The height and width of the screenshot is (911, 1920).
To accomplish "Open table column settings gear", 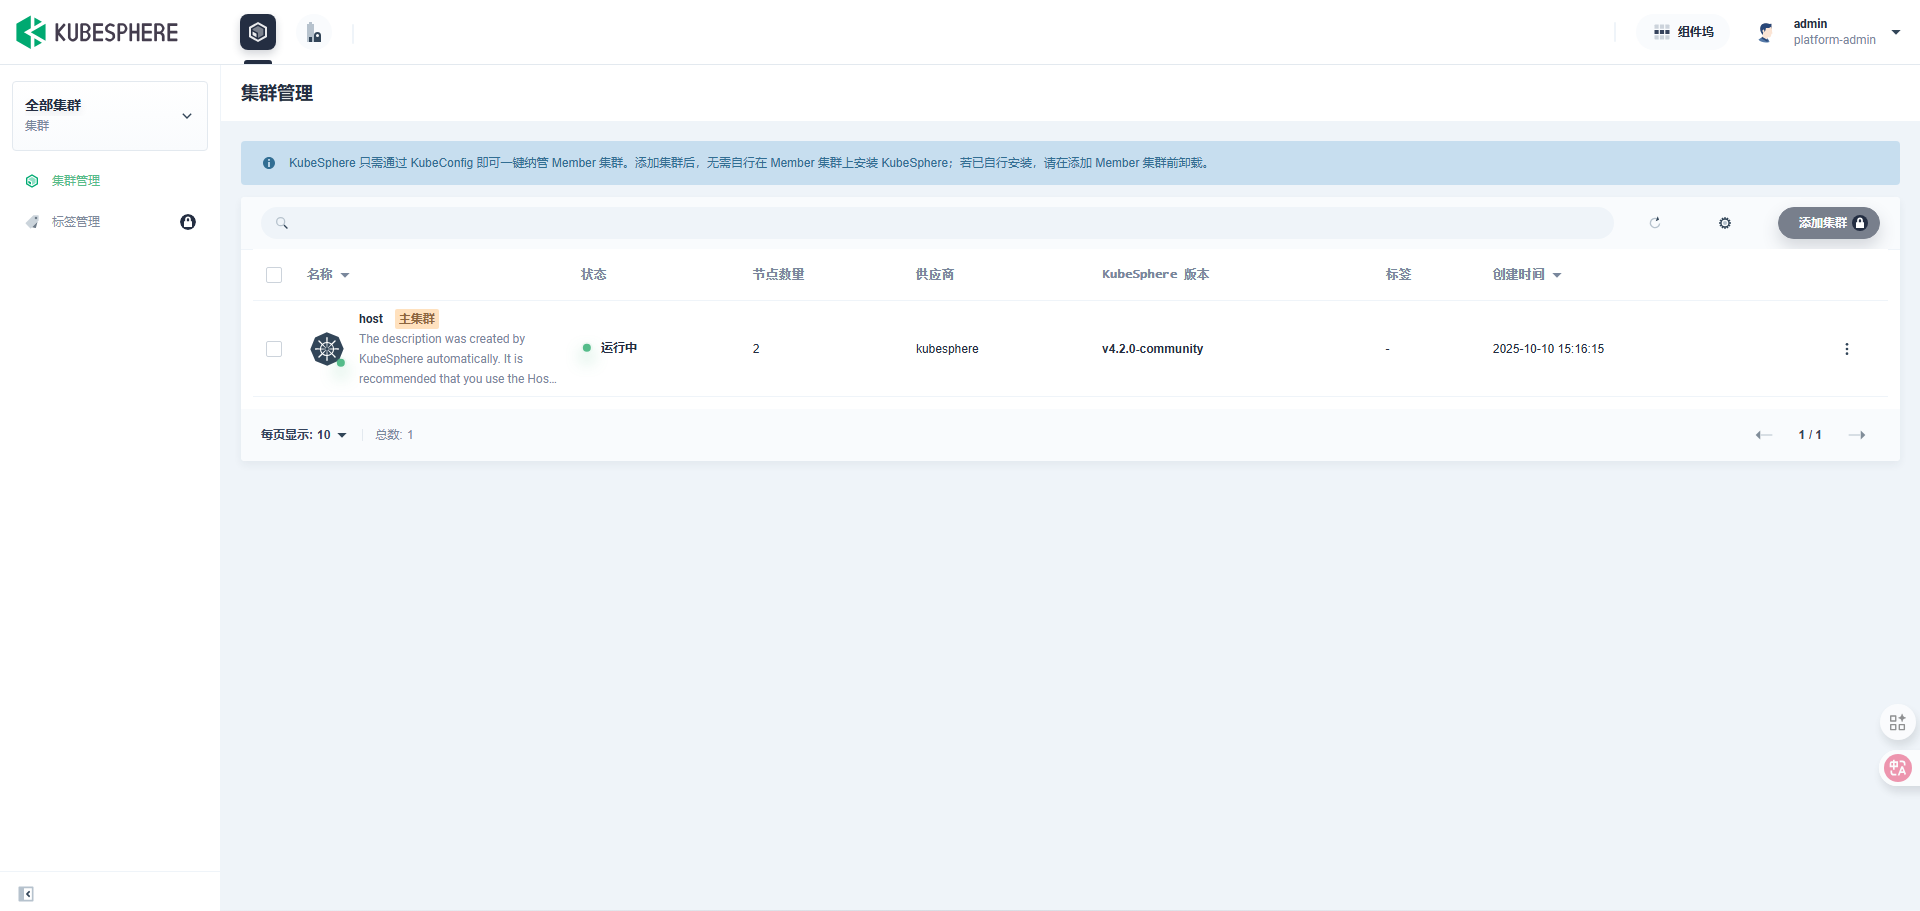I will (x=1725, y=223).
